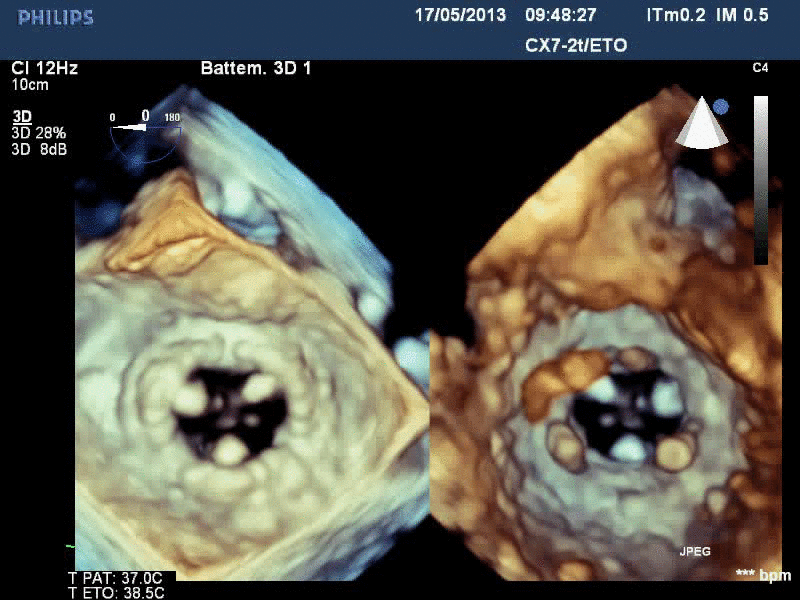Click the 3D 28% setting
Image resolution: width=800 pixels, height=600 pixels.
coord(39,133)
